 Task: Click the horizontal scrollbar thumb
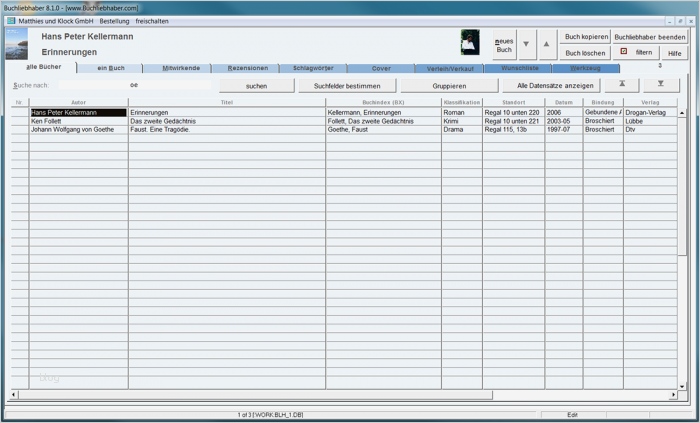click(255, 395)
